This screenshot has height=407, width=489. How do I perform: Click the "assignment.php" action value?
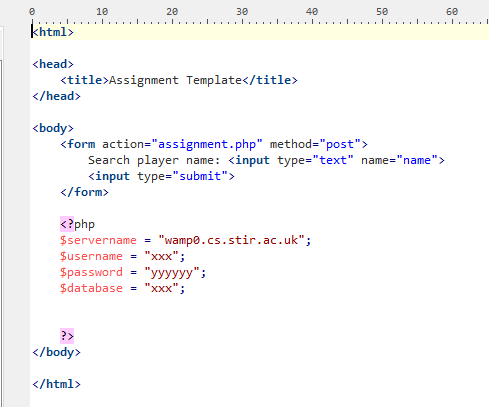point(207,144)
